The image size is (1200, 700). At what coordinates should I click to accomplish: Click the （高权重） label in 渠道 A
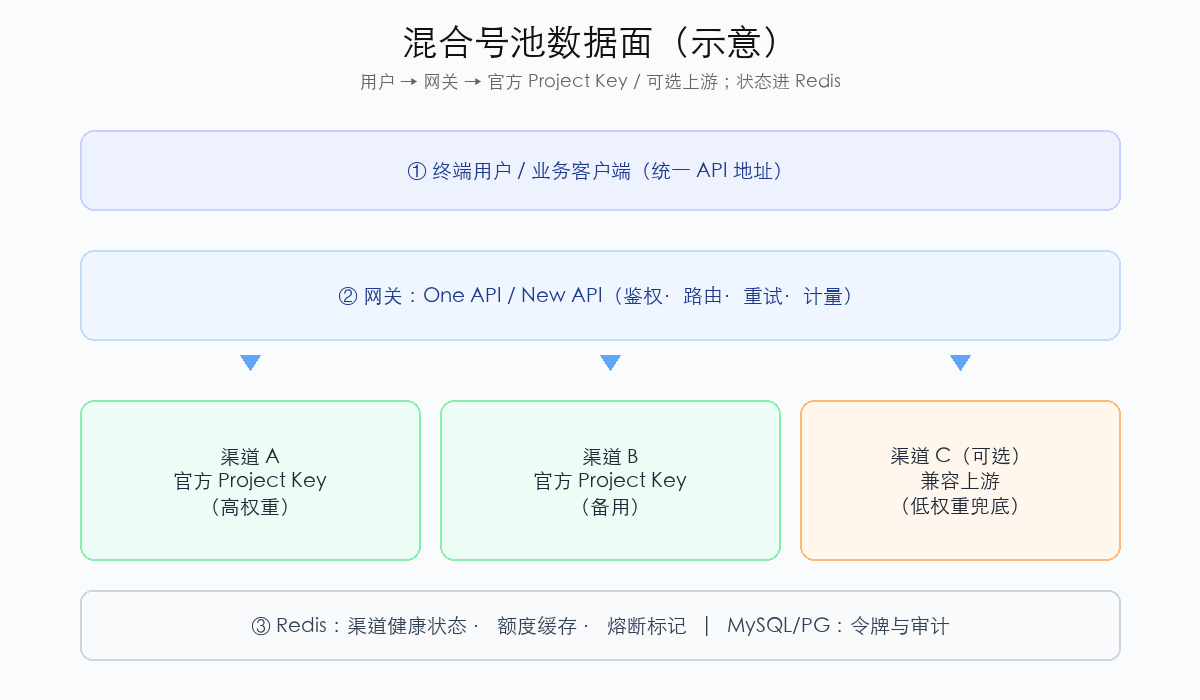(250, 507)
